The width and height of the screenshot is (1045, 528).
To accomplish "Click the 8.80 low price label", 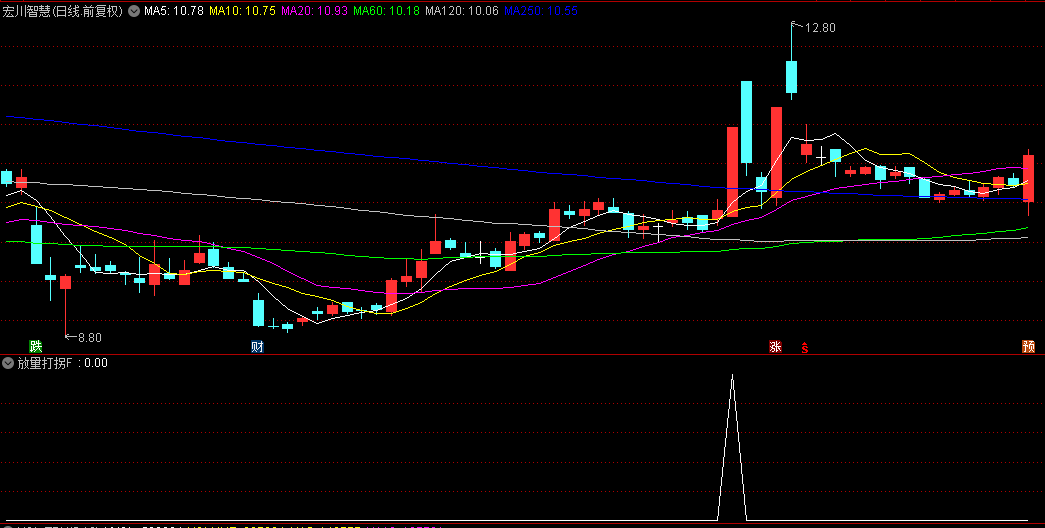I will point(90,338).
